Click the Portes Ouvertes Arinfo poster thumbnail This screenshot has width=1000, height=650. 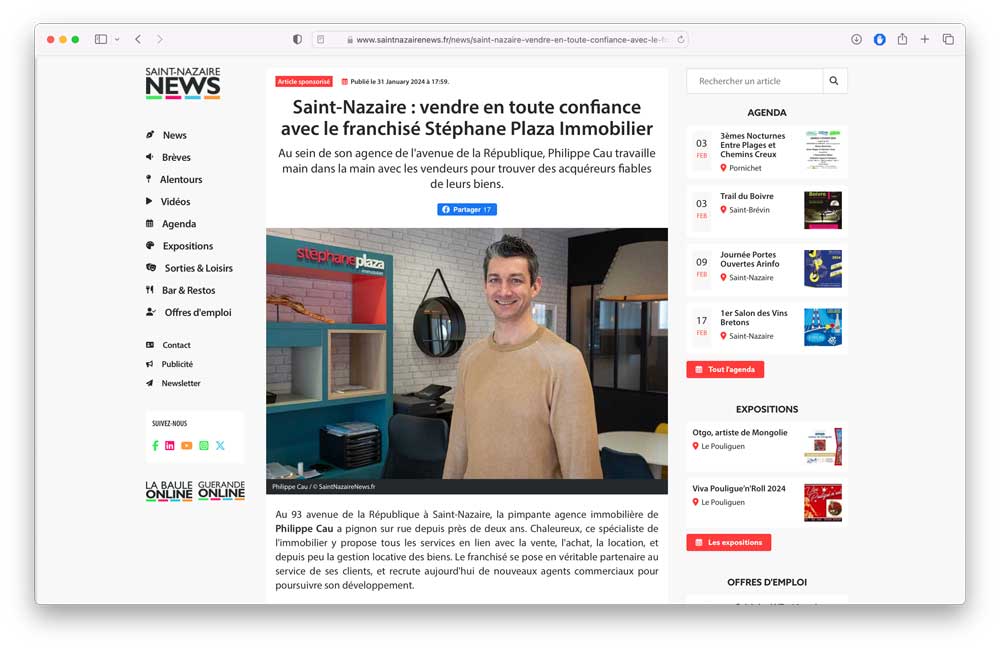tap(823, 269)
